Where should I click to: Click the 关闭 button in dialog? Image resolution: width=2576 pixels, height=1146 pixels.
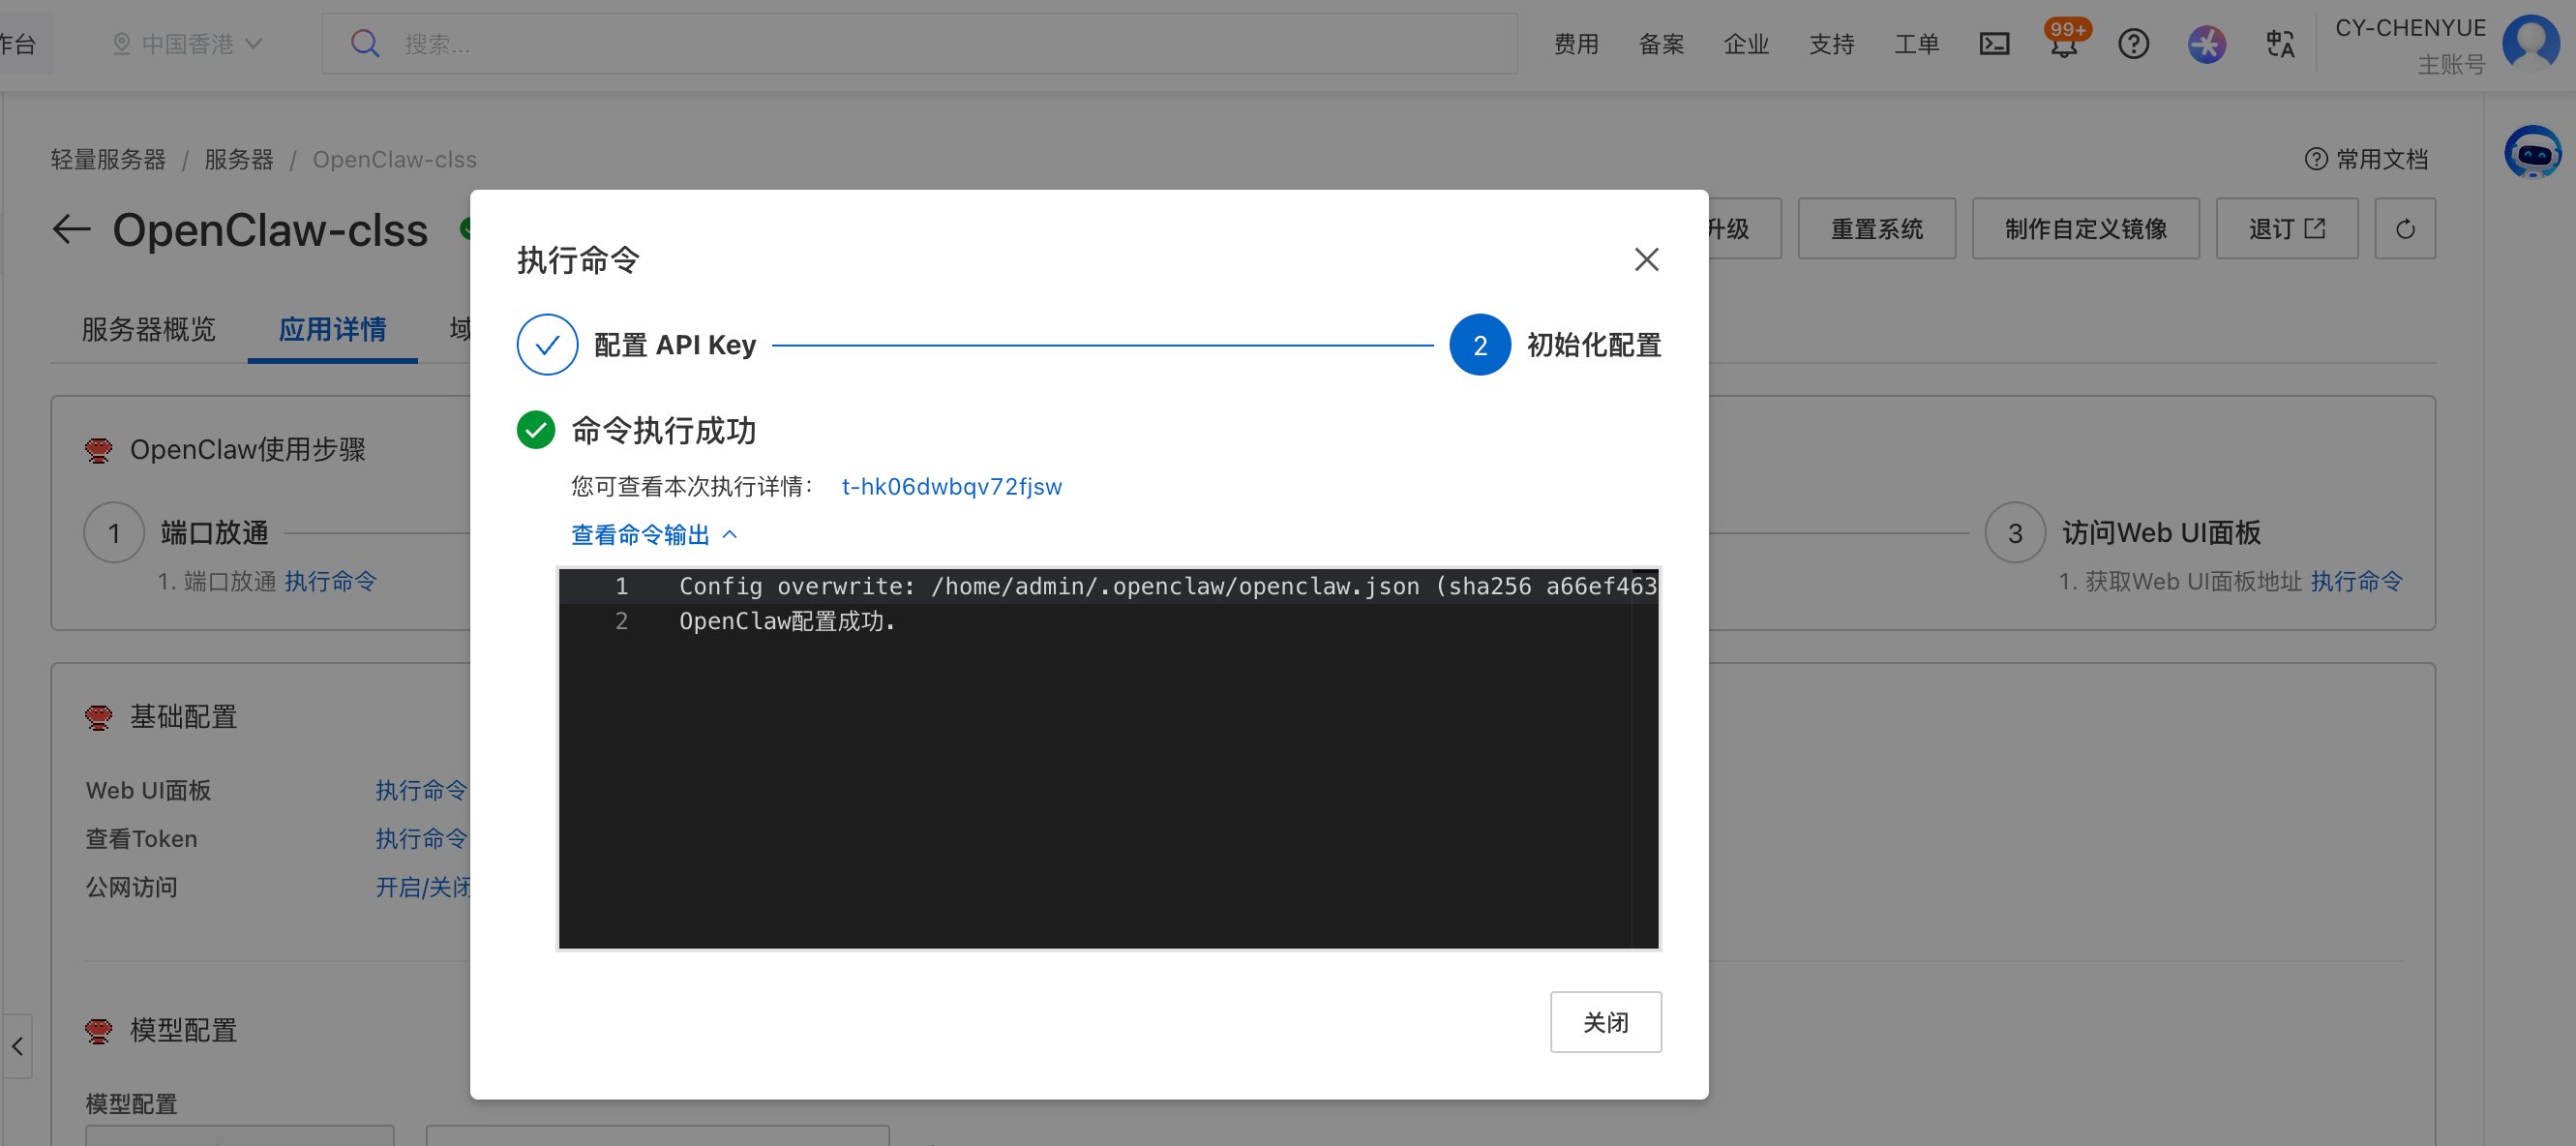(x=1605, y=1022)
